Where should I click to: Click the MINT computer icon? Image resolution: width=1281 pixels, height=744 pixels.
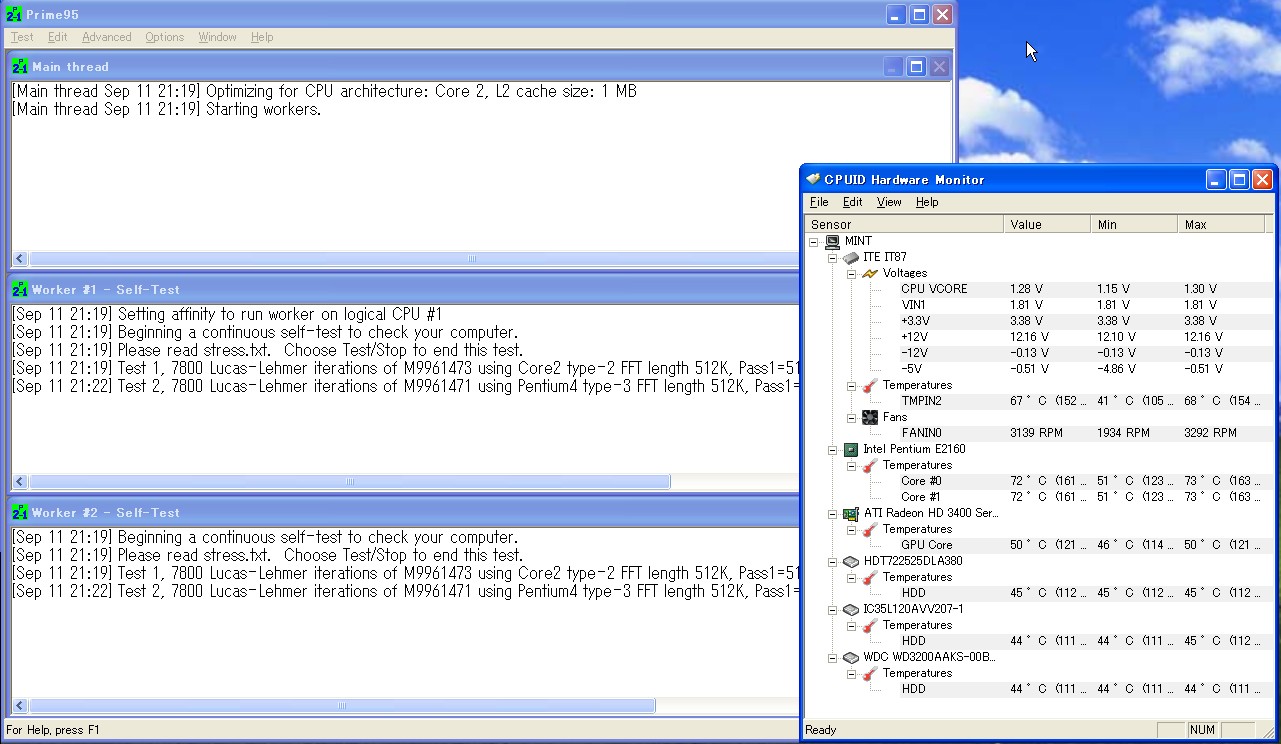tap(832, 241)
